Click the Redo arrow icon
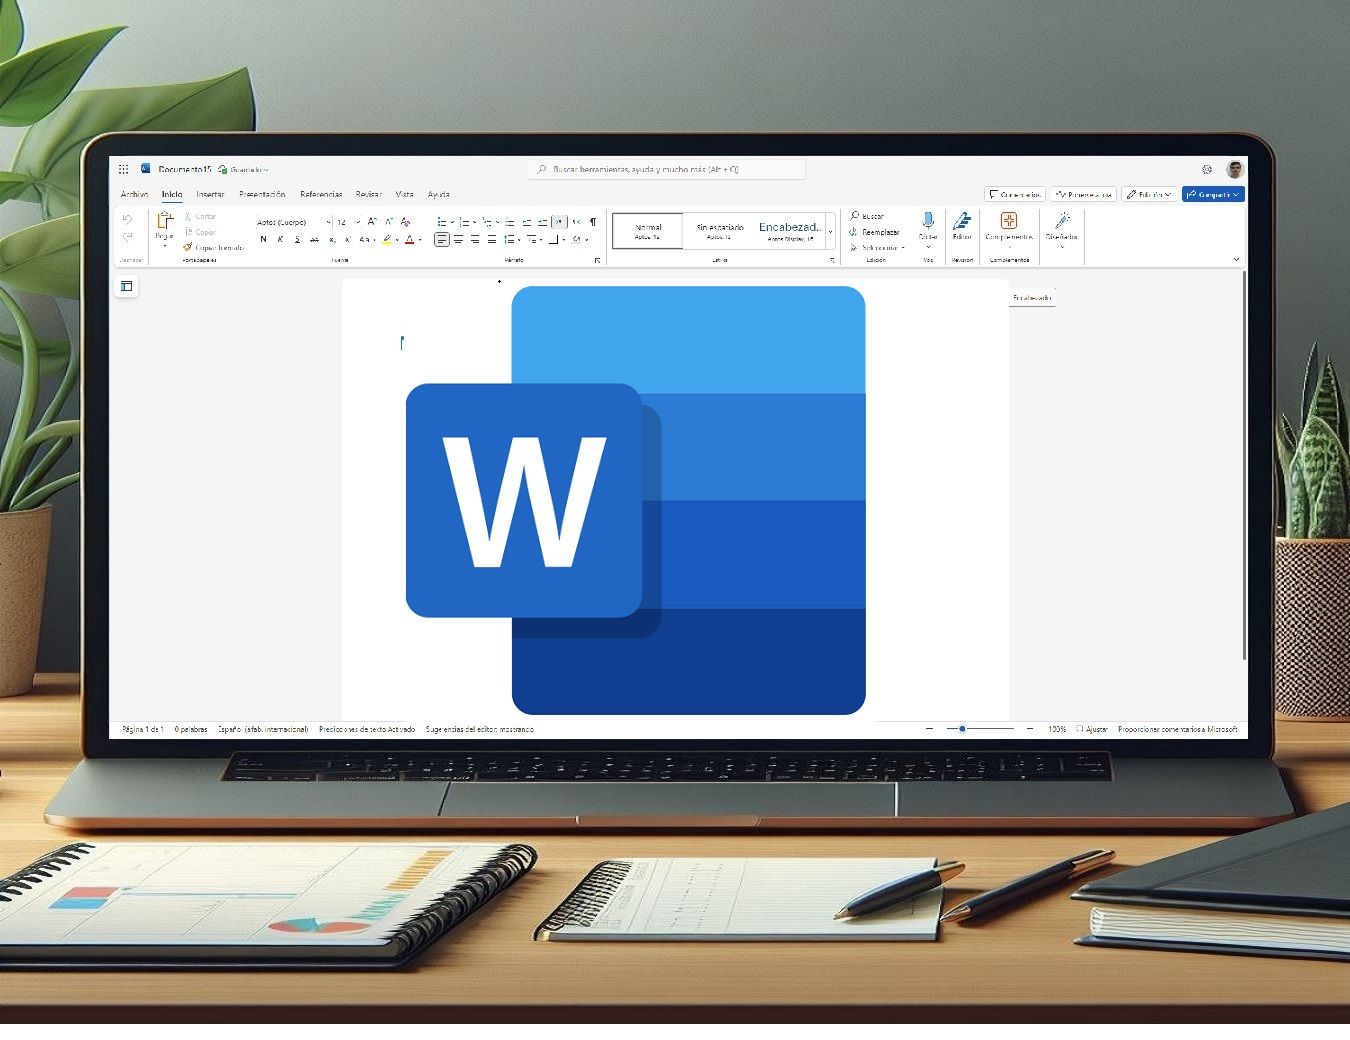The height and width of the screenshot is (1040, 1350). coord(127,237)
